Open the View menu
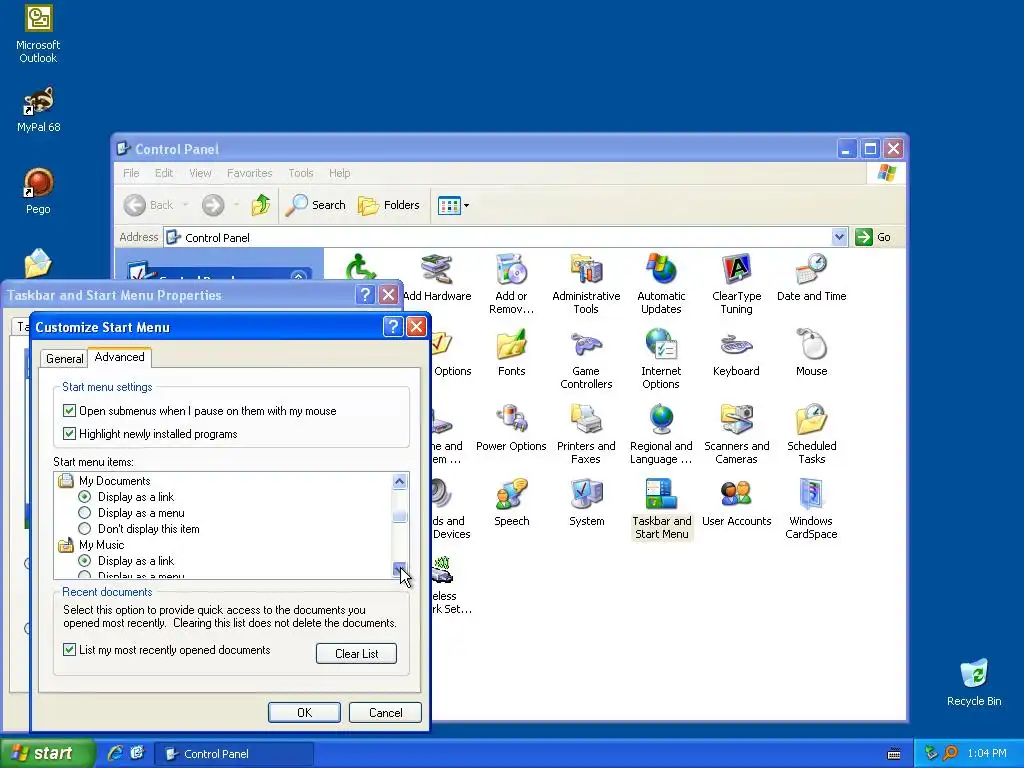The width and height of the screenshot is (1024, 768). click(200, 173)
